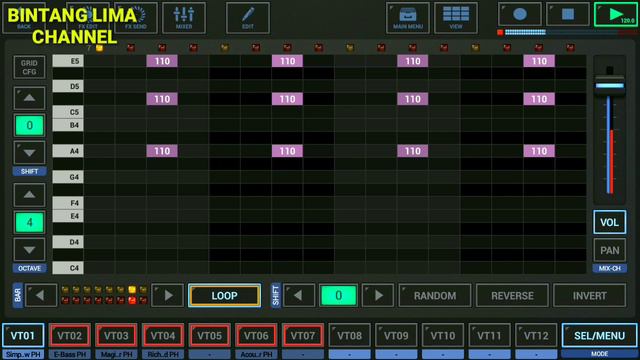Play the sequence at 120 BPM
Viewport: 640px width, 360px height.
616,14
